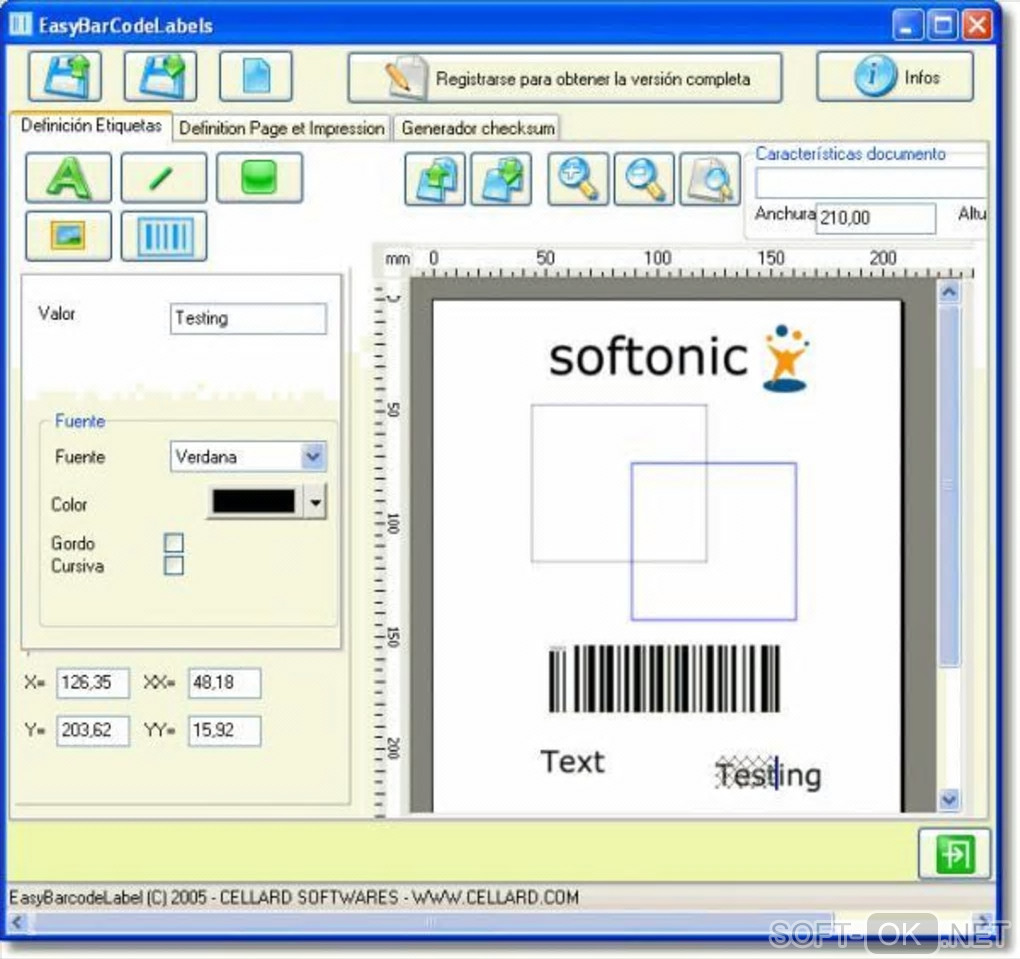This screenshot has height=959, width=1020.
Task: Zoom in with the plus magnifier
Action: point(578,180)
